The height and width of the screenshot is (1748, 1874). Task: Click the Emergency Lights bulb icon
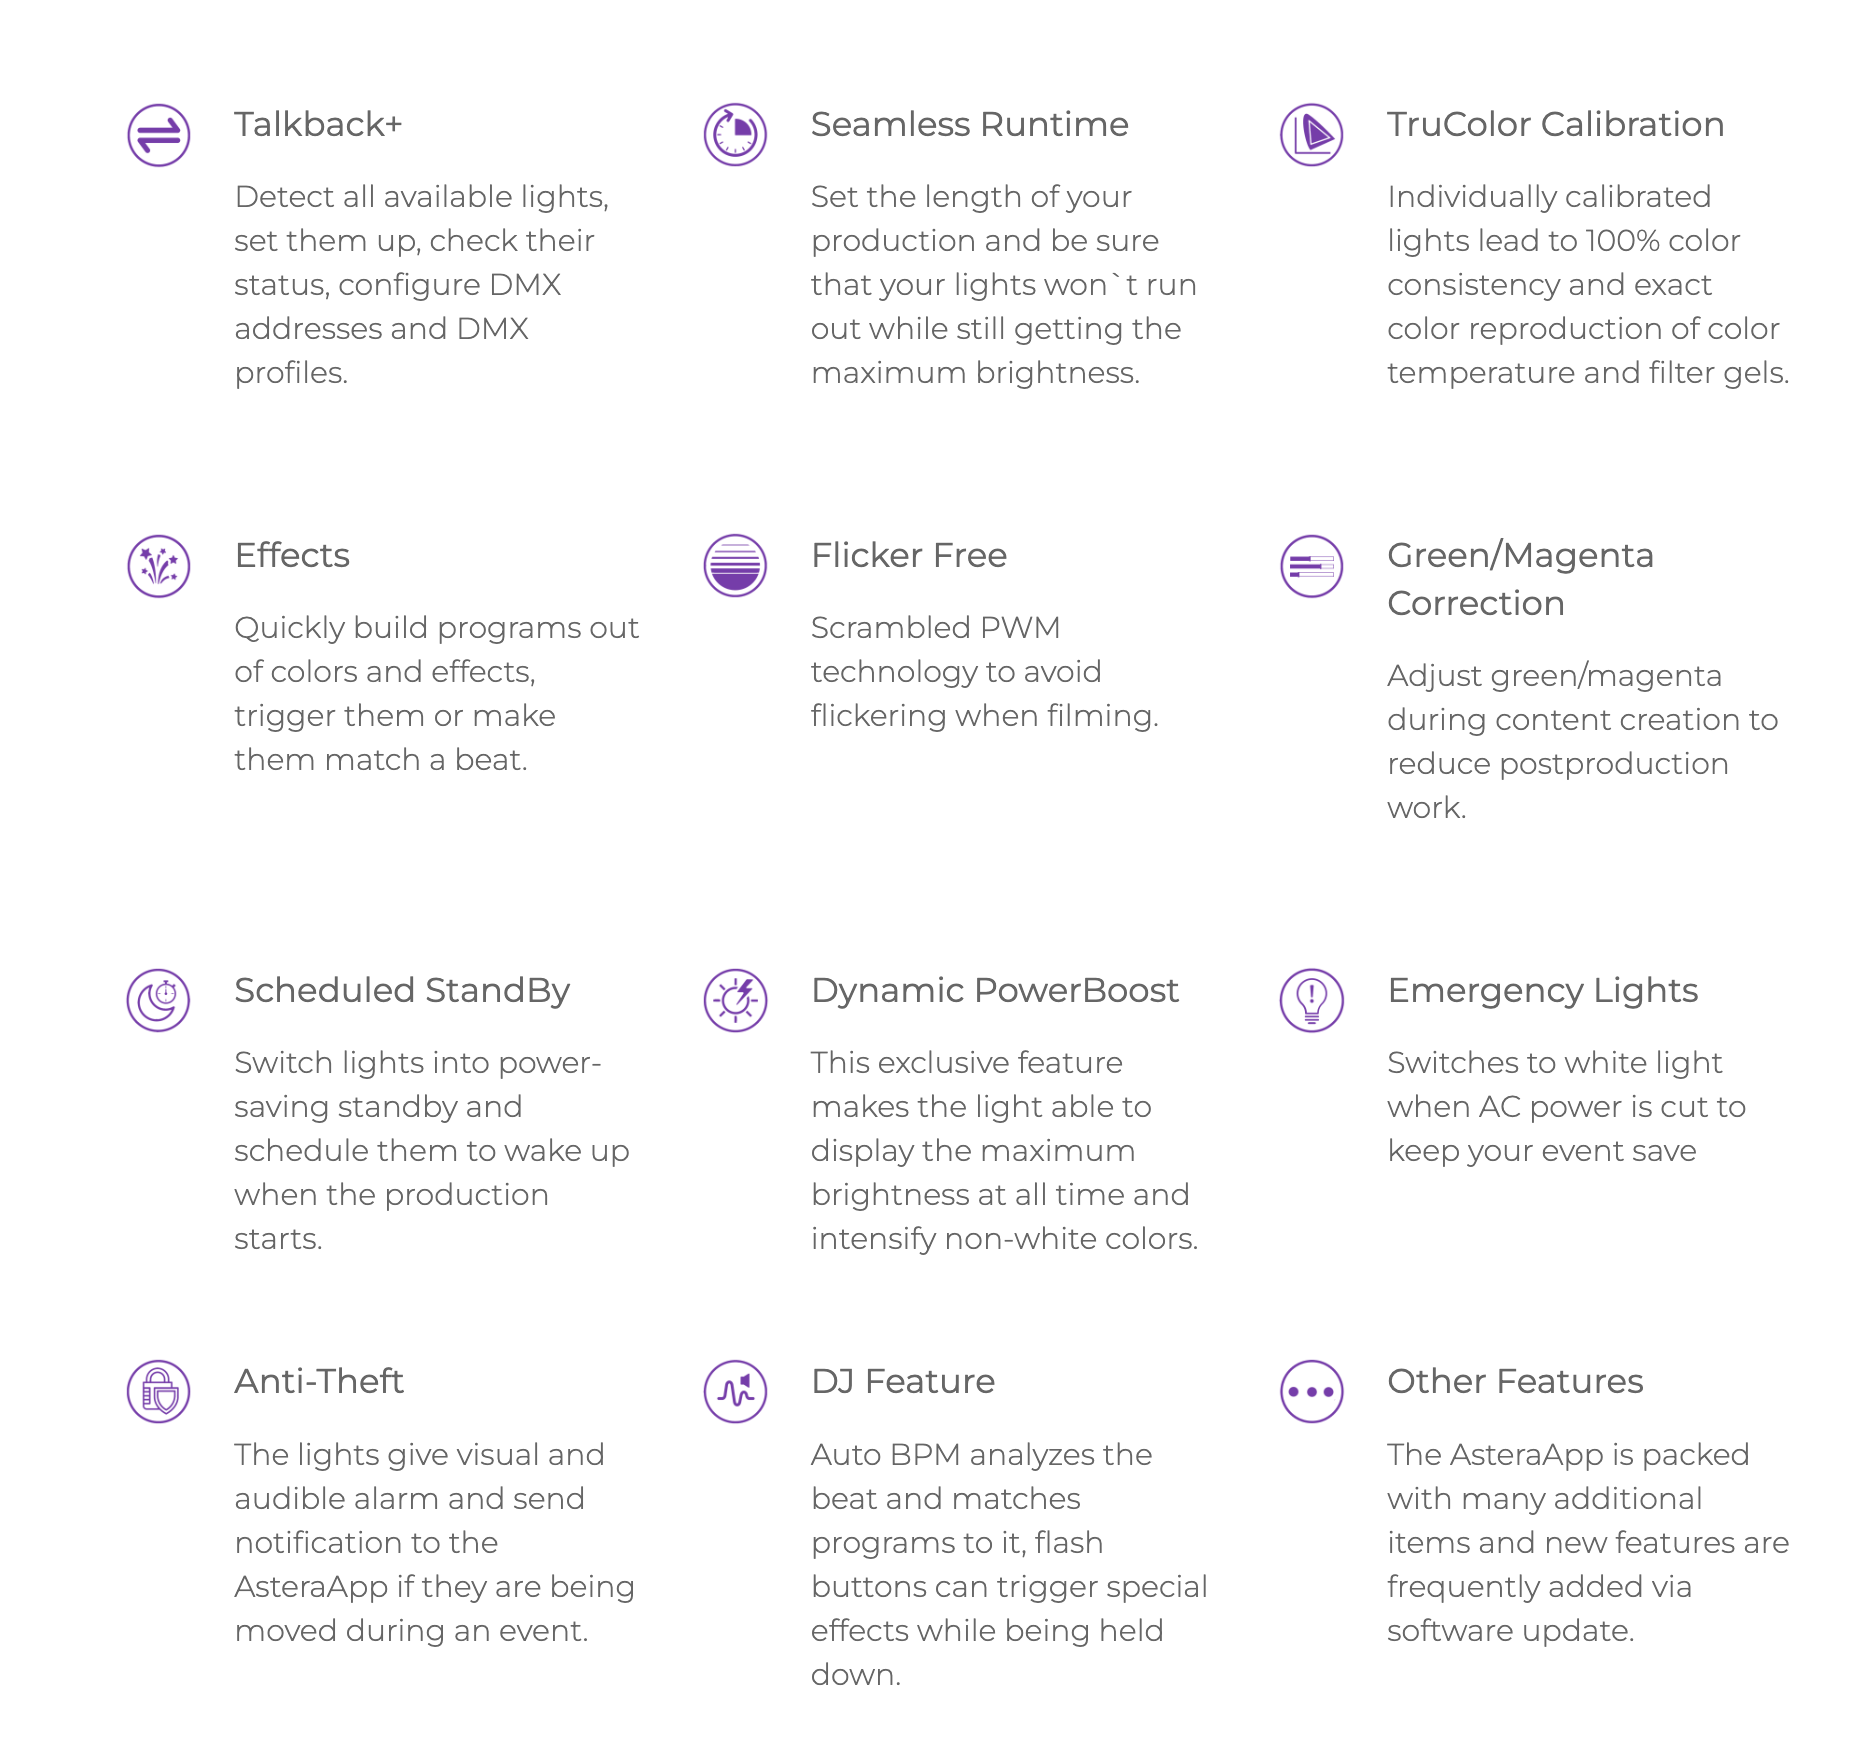[x=1311, y=1000]
